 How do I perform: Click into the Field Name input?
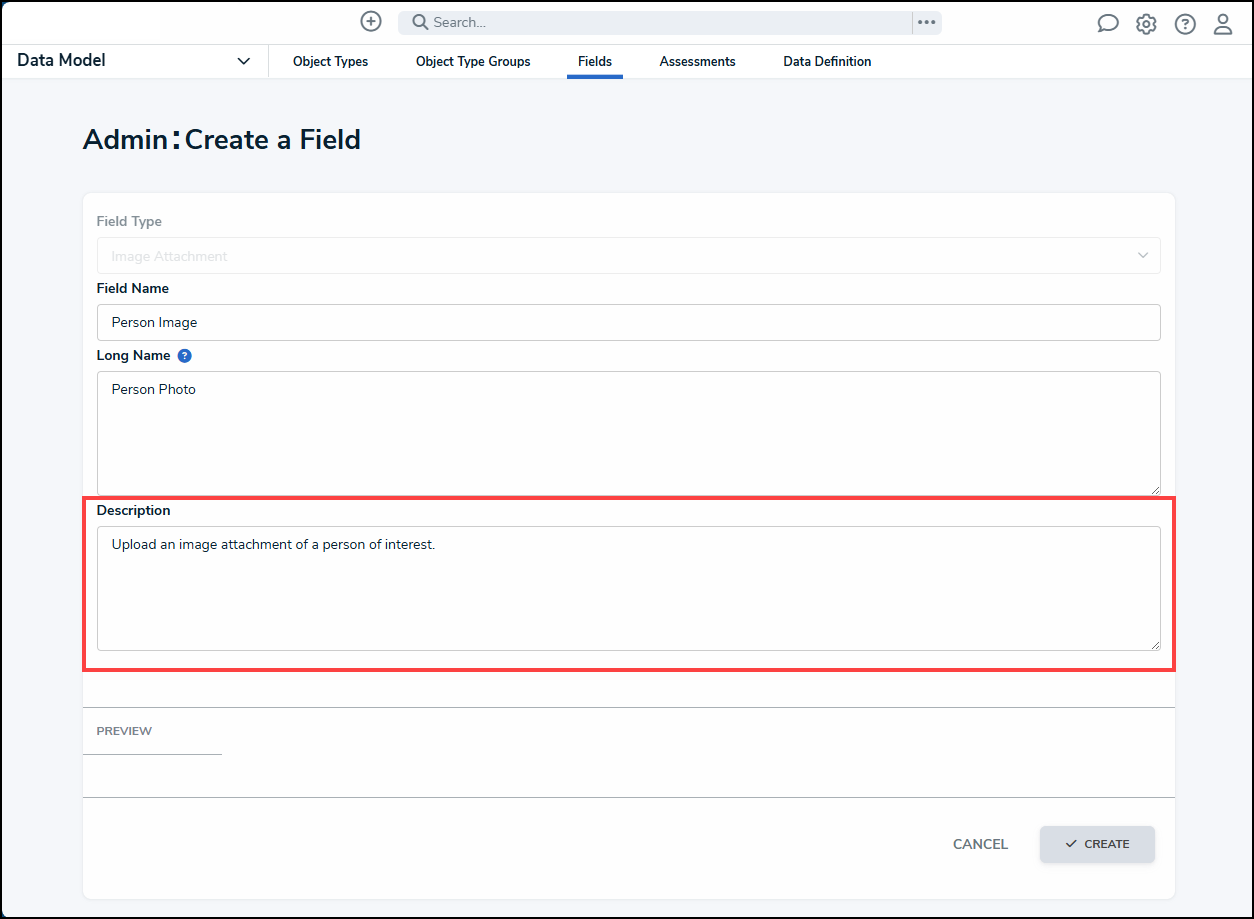[628, 322]
